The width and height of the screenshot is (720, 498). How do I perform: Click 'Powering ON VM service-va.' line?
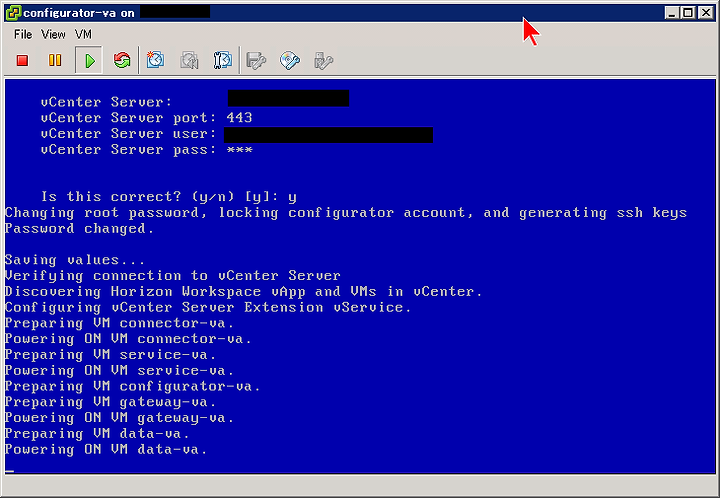point(119,371)
